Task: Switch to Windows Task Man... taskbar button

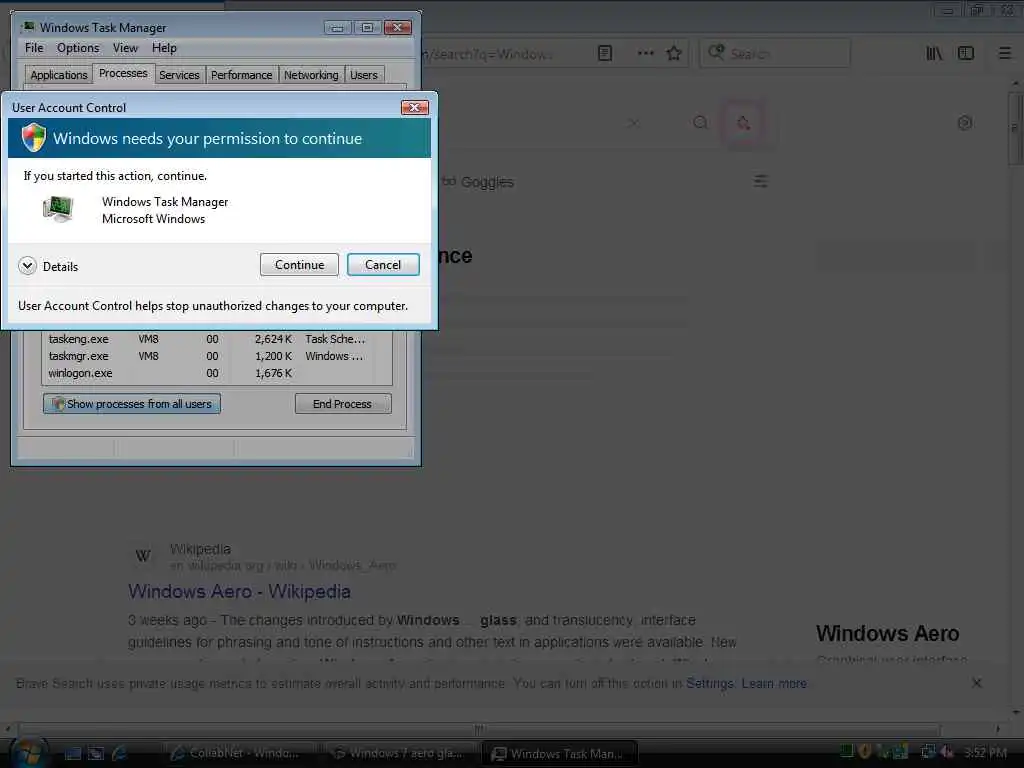Action: coord(559,754)
